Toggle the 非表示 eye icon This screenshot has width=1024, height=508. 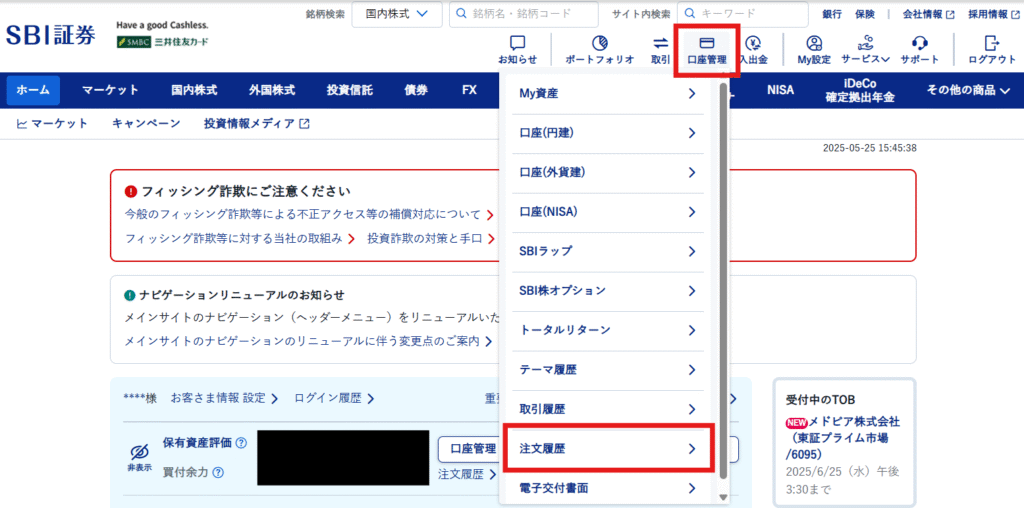click(139, 456)
